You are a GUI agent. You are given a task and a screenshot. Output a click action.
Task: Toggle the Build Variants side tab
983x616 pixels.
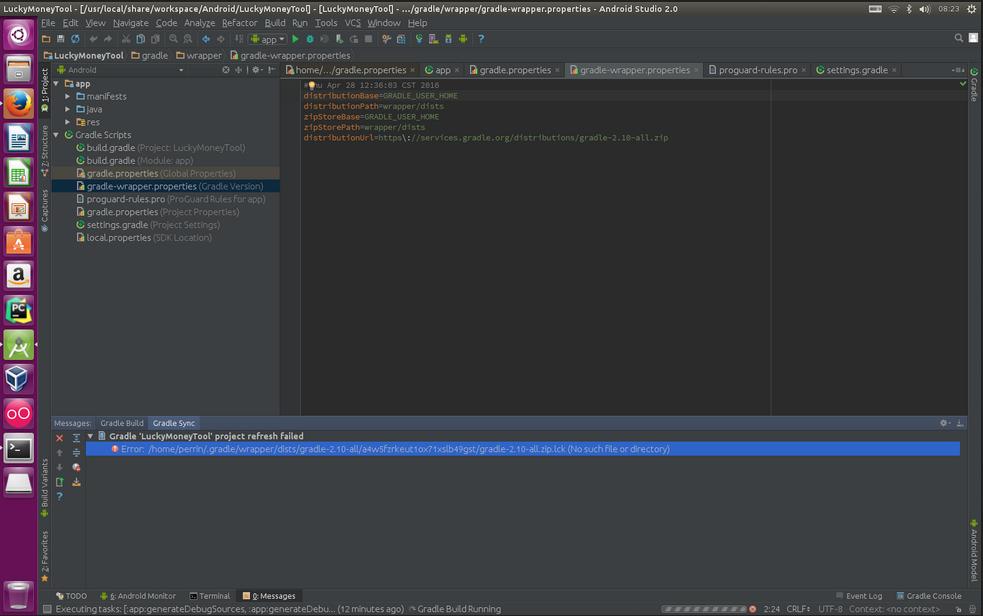pos(45,488)
